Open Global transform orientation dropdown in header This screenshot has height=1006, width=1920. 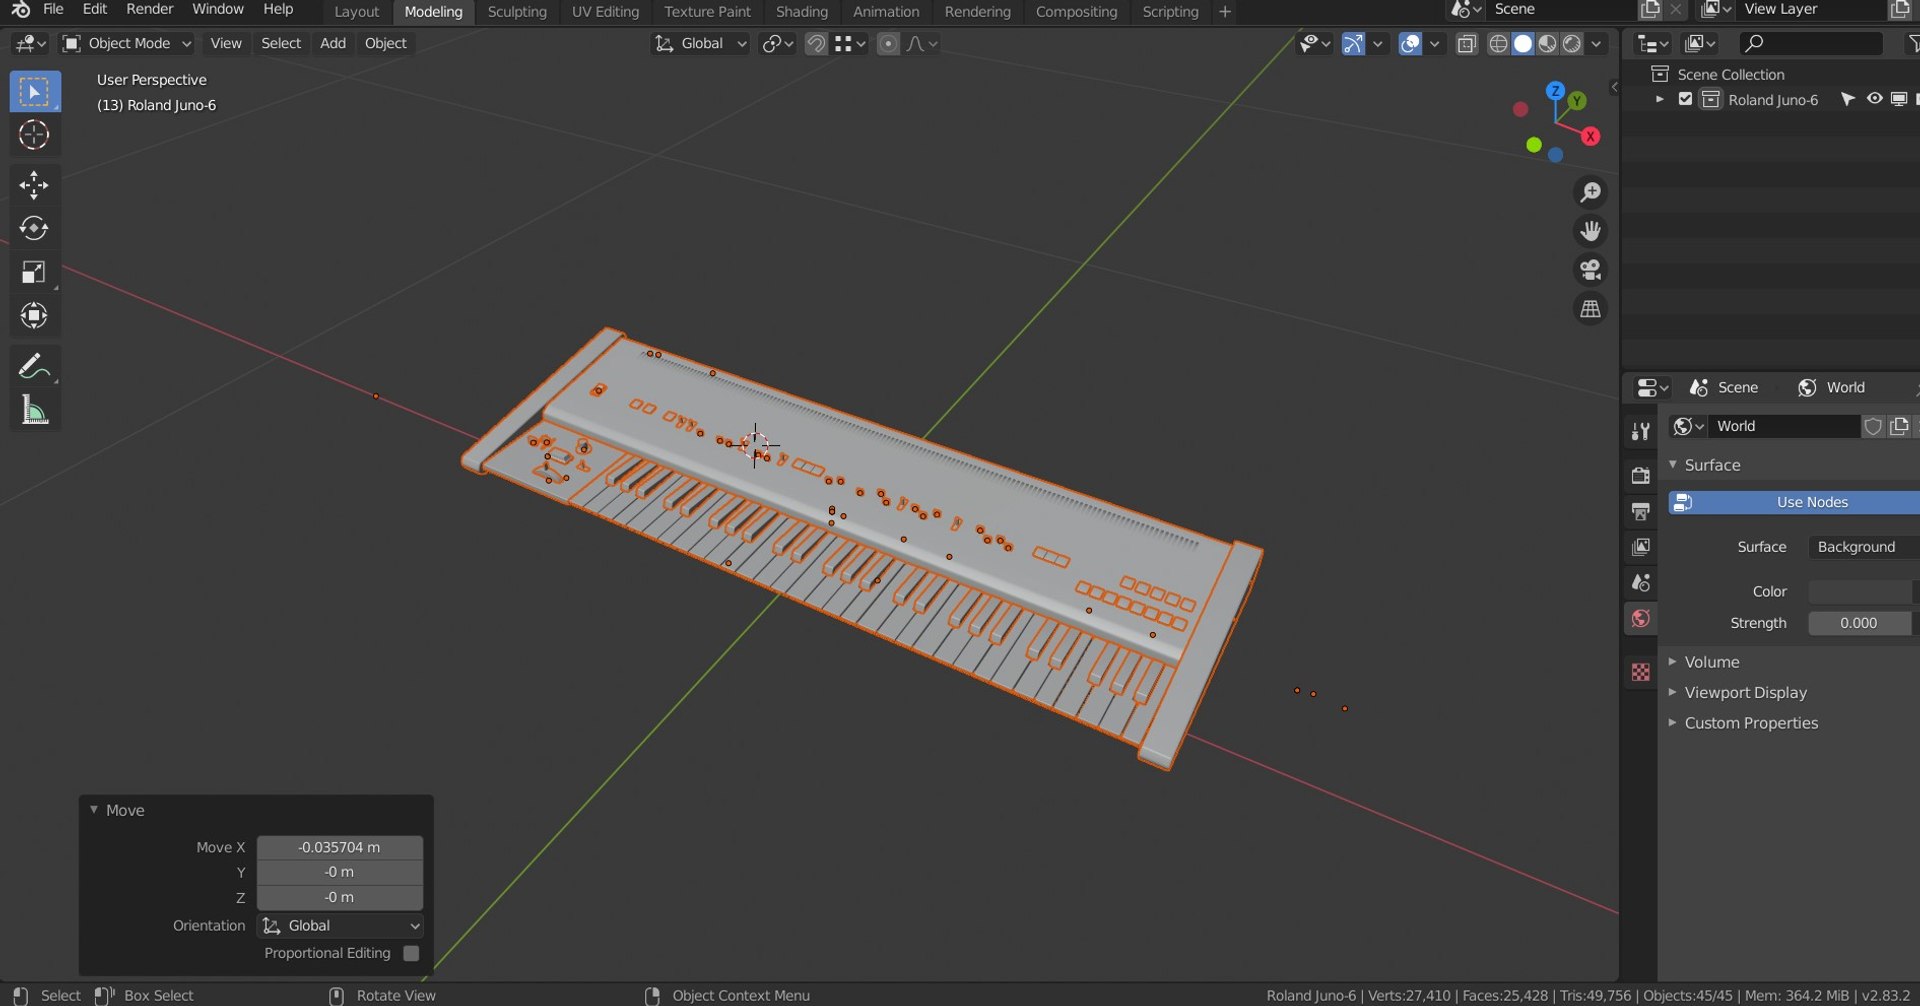(x=700, y=44)
